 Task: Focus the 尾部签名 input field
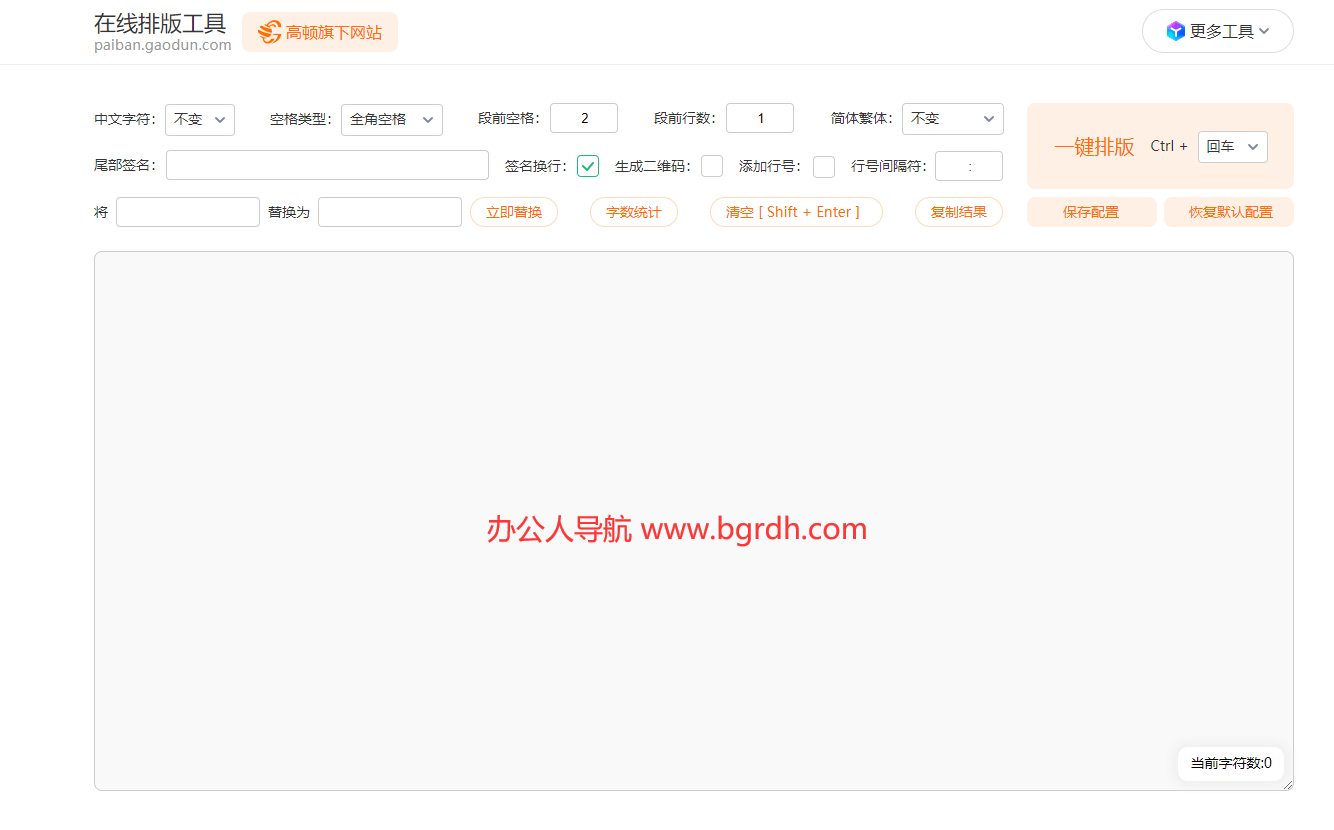point(327,165)
